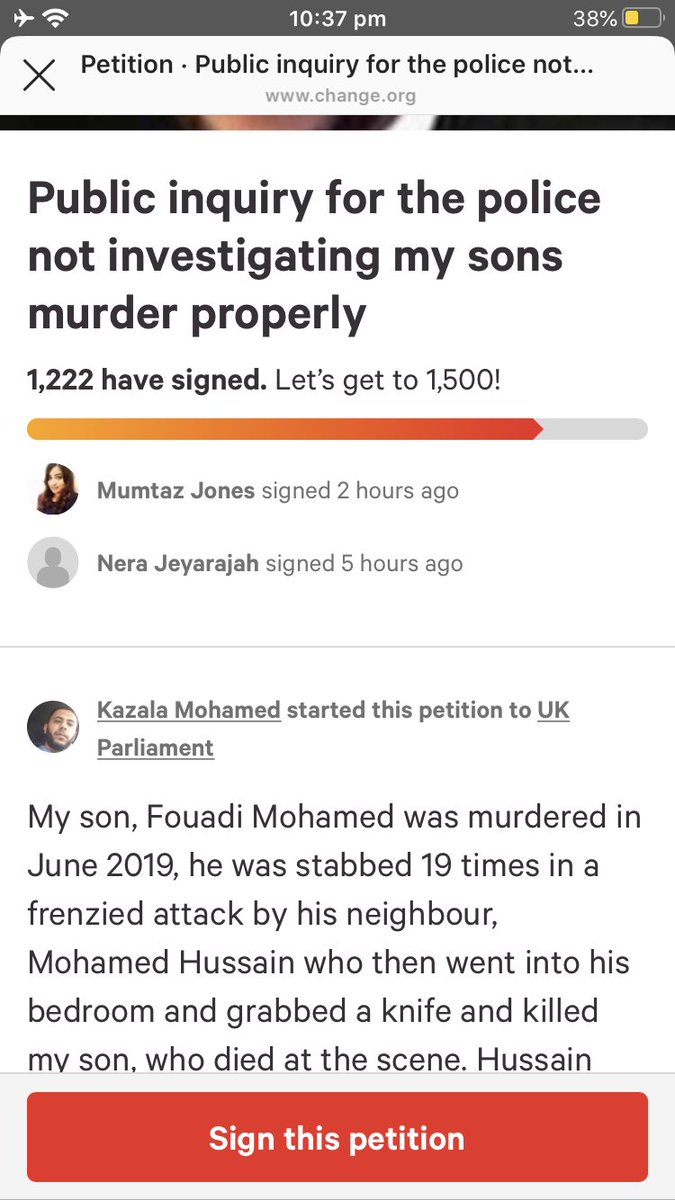Tap the battery indicator icon

642,18
